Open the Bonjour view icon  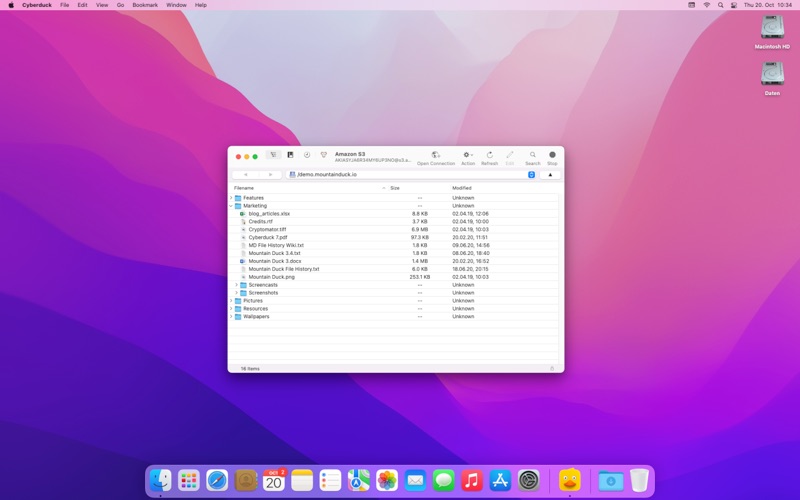pos(323,155)
